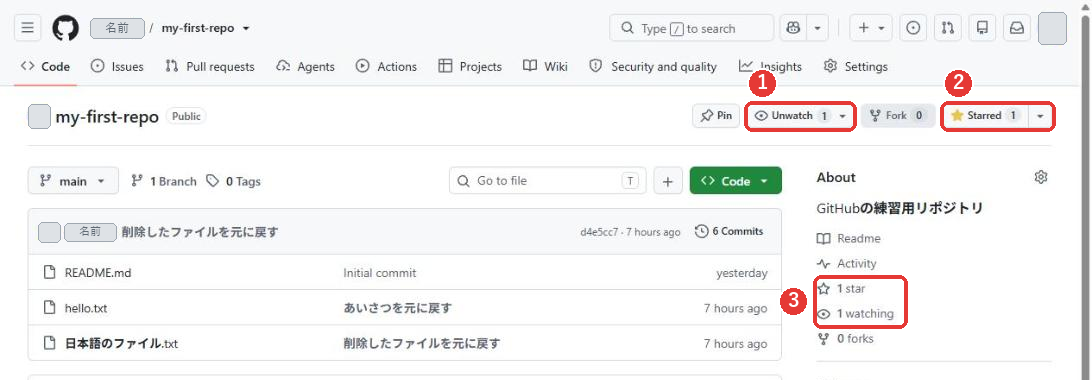Toggle the Starred button
This screenshot has height=380, width=1092.
[x=984, y=116]
